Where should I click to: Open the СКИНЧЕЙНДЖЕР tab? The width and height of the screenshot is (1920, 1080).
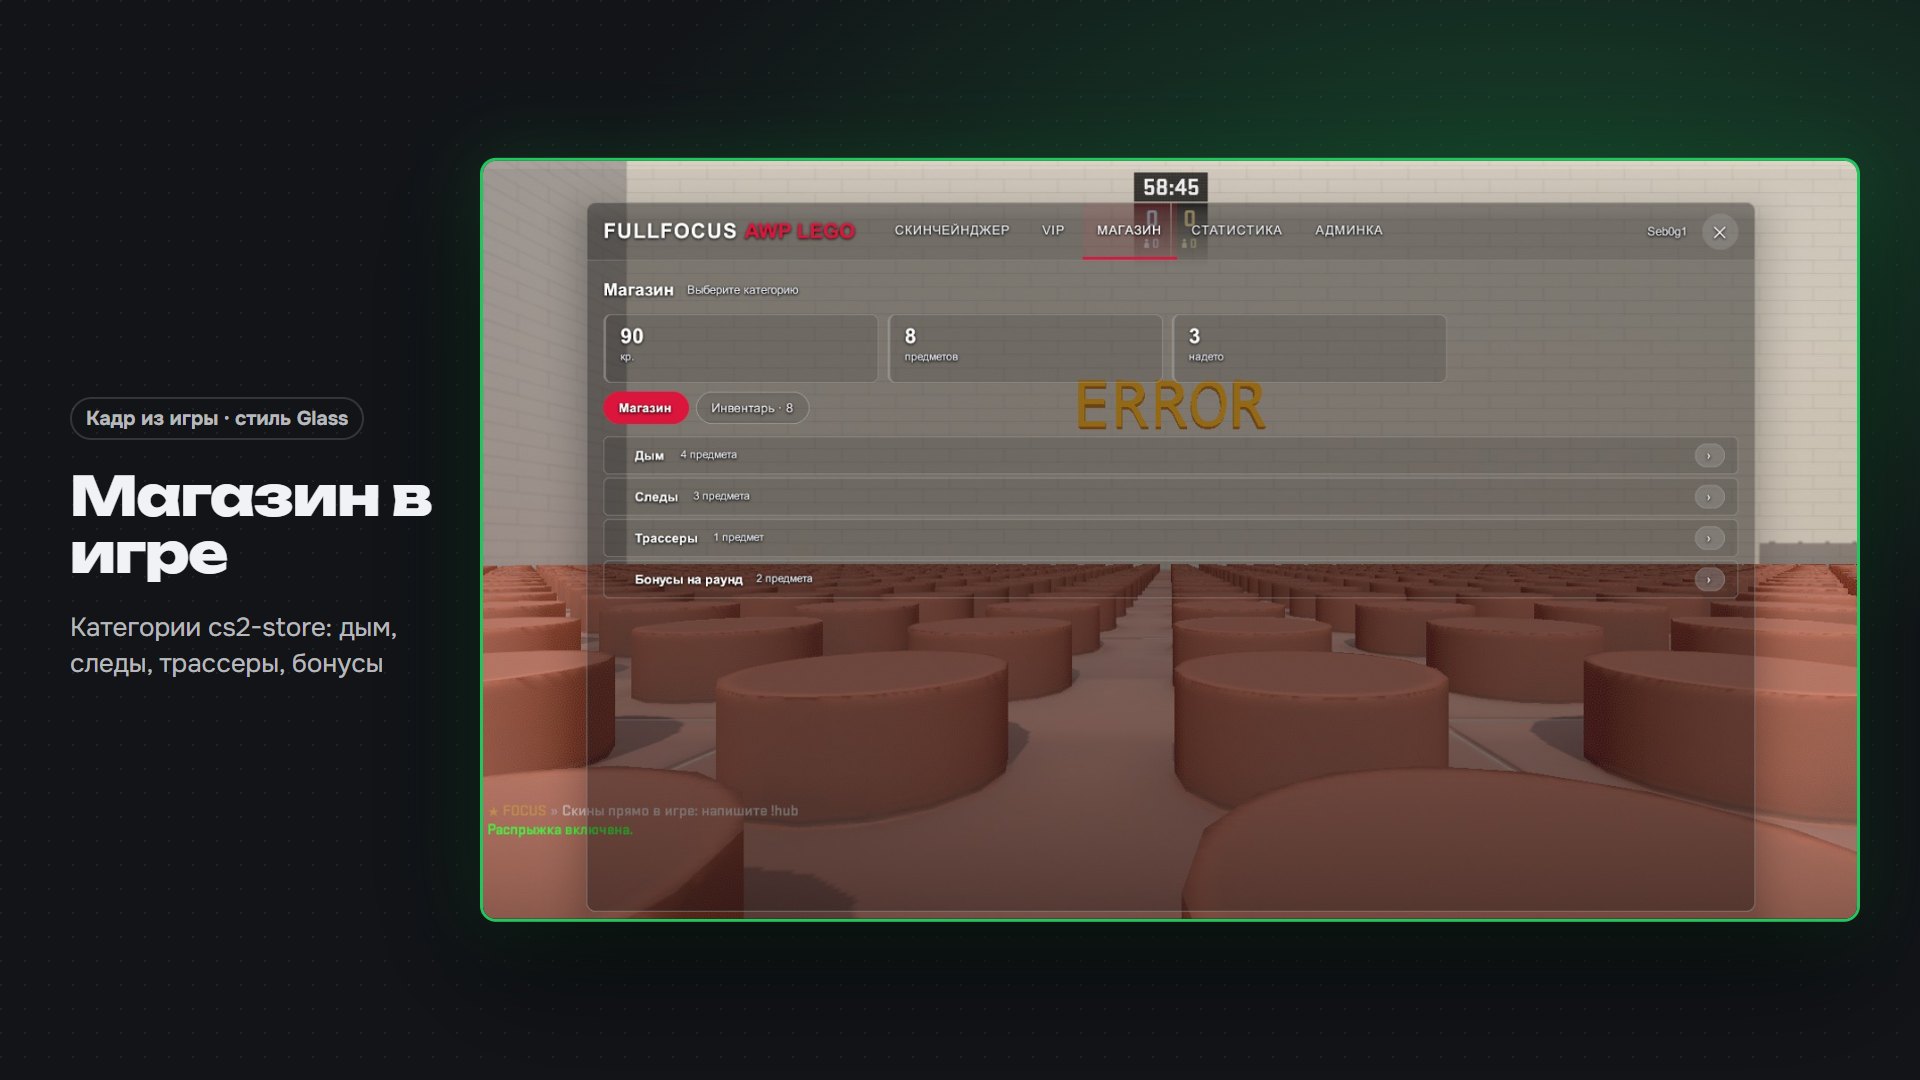951,230
